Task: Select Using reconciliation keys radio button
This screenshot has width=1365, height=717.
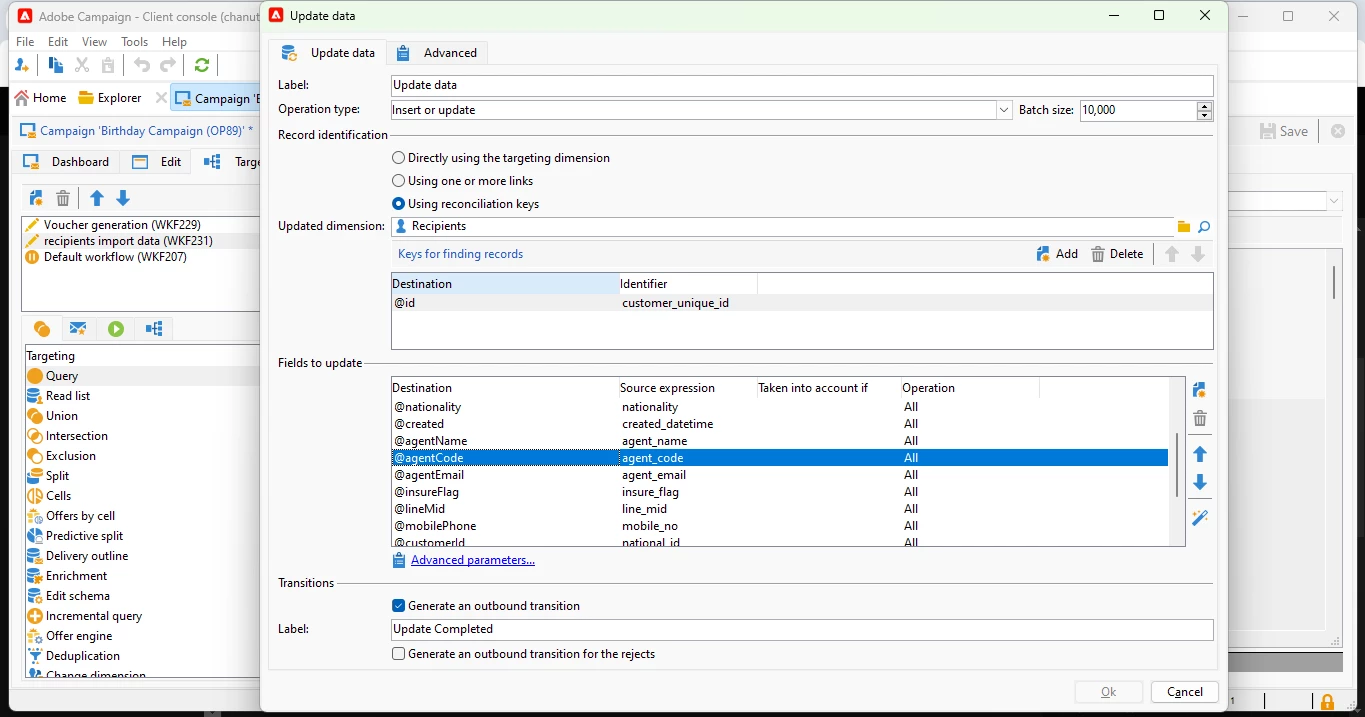Action: point(399,204)
